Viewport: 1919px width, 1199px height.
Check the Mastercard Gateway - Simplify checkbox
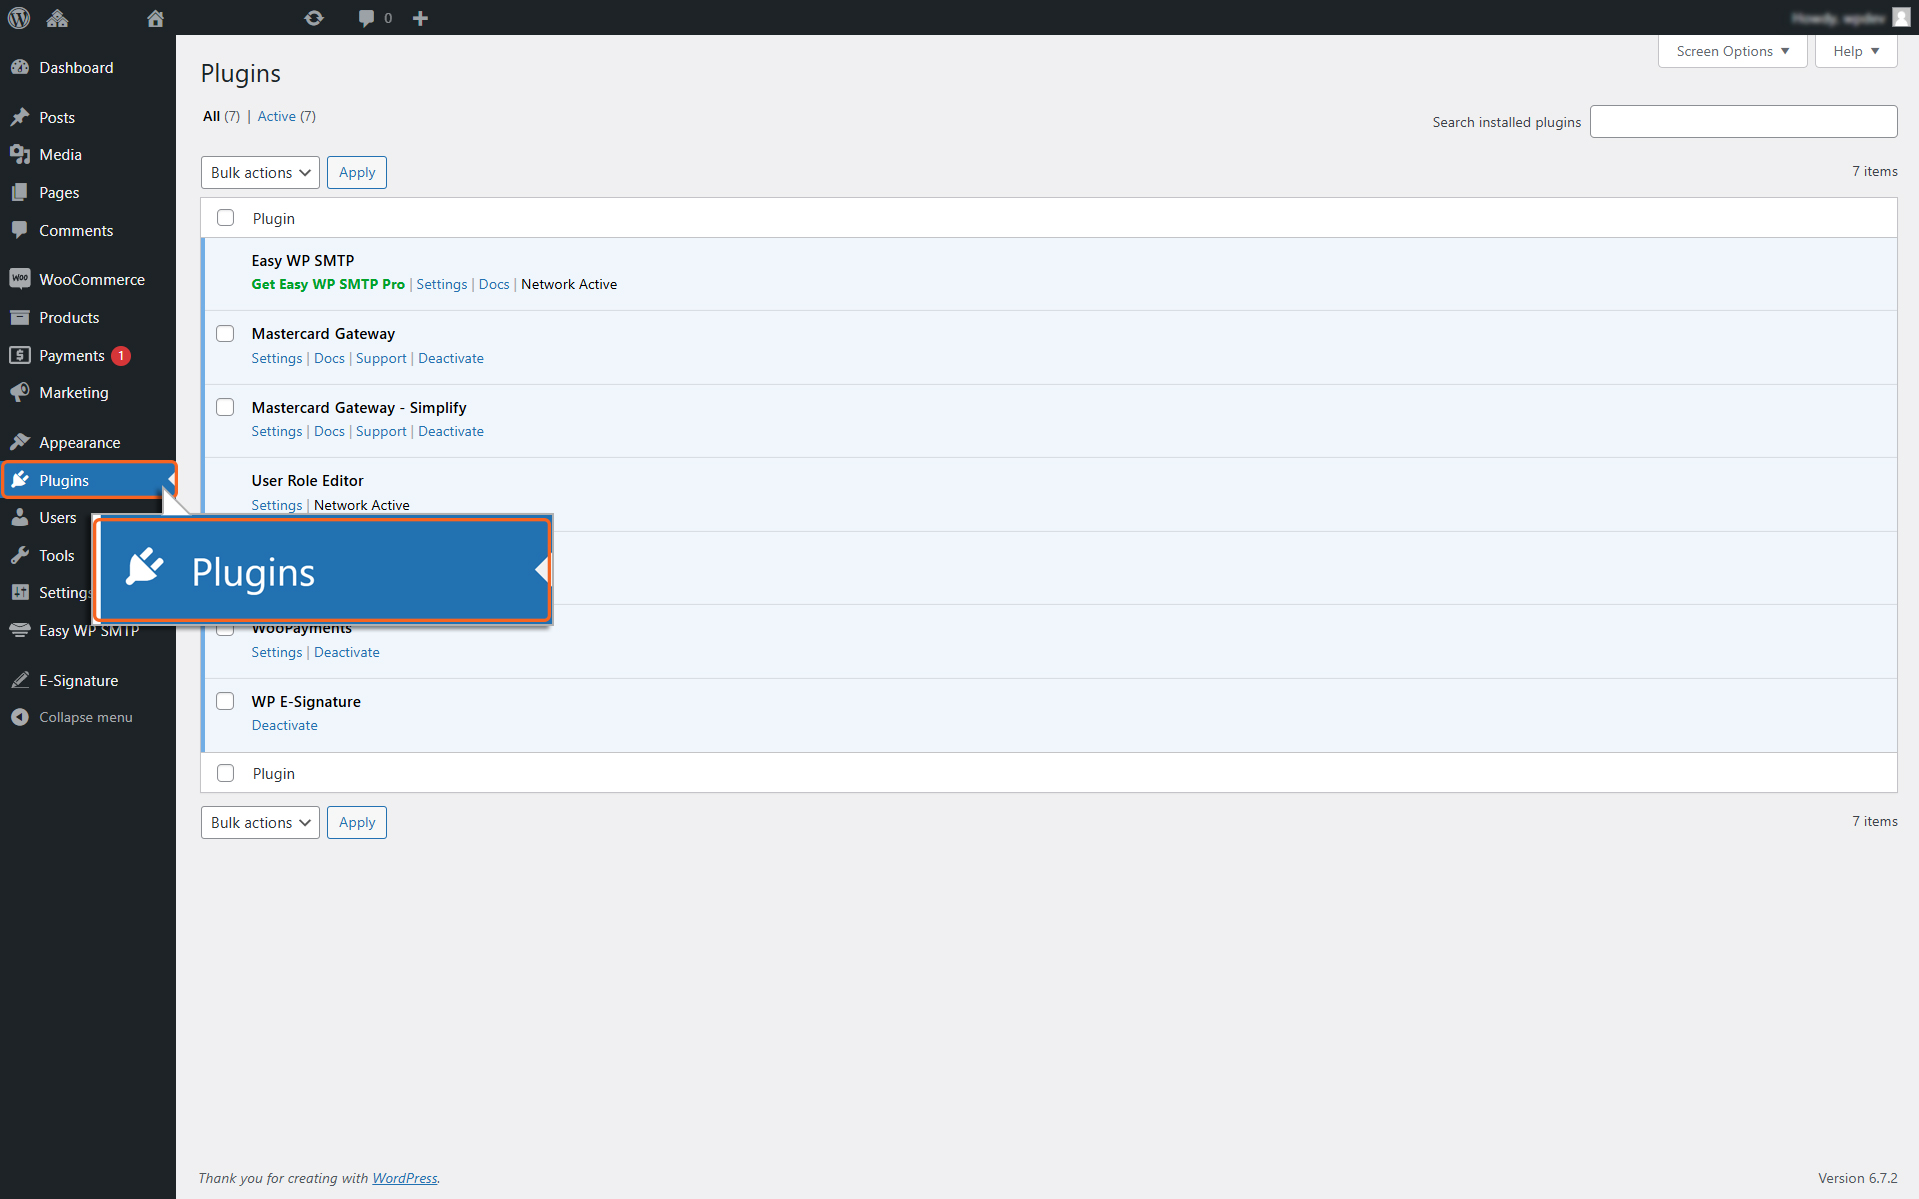225,407
